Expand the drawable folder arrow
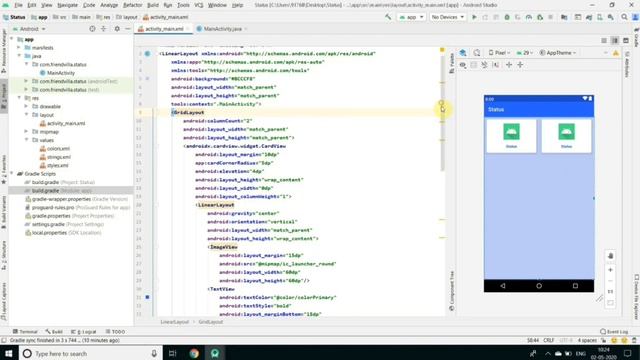The width and height of the screenshot is (640, 360). (26, 107)
